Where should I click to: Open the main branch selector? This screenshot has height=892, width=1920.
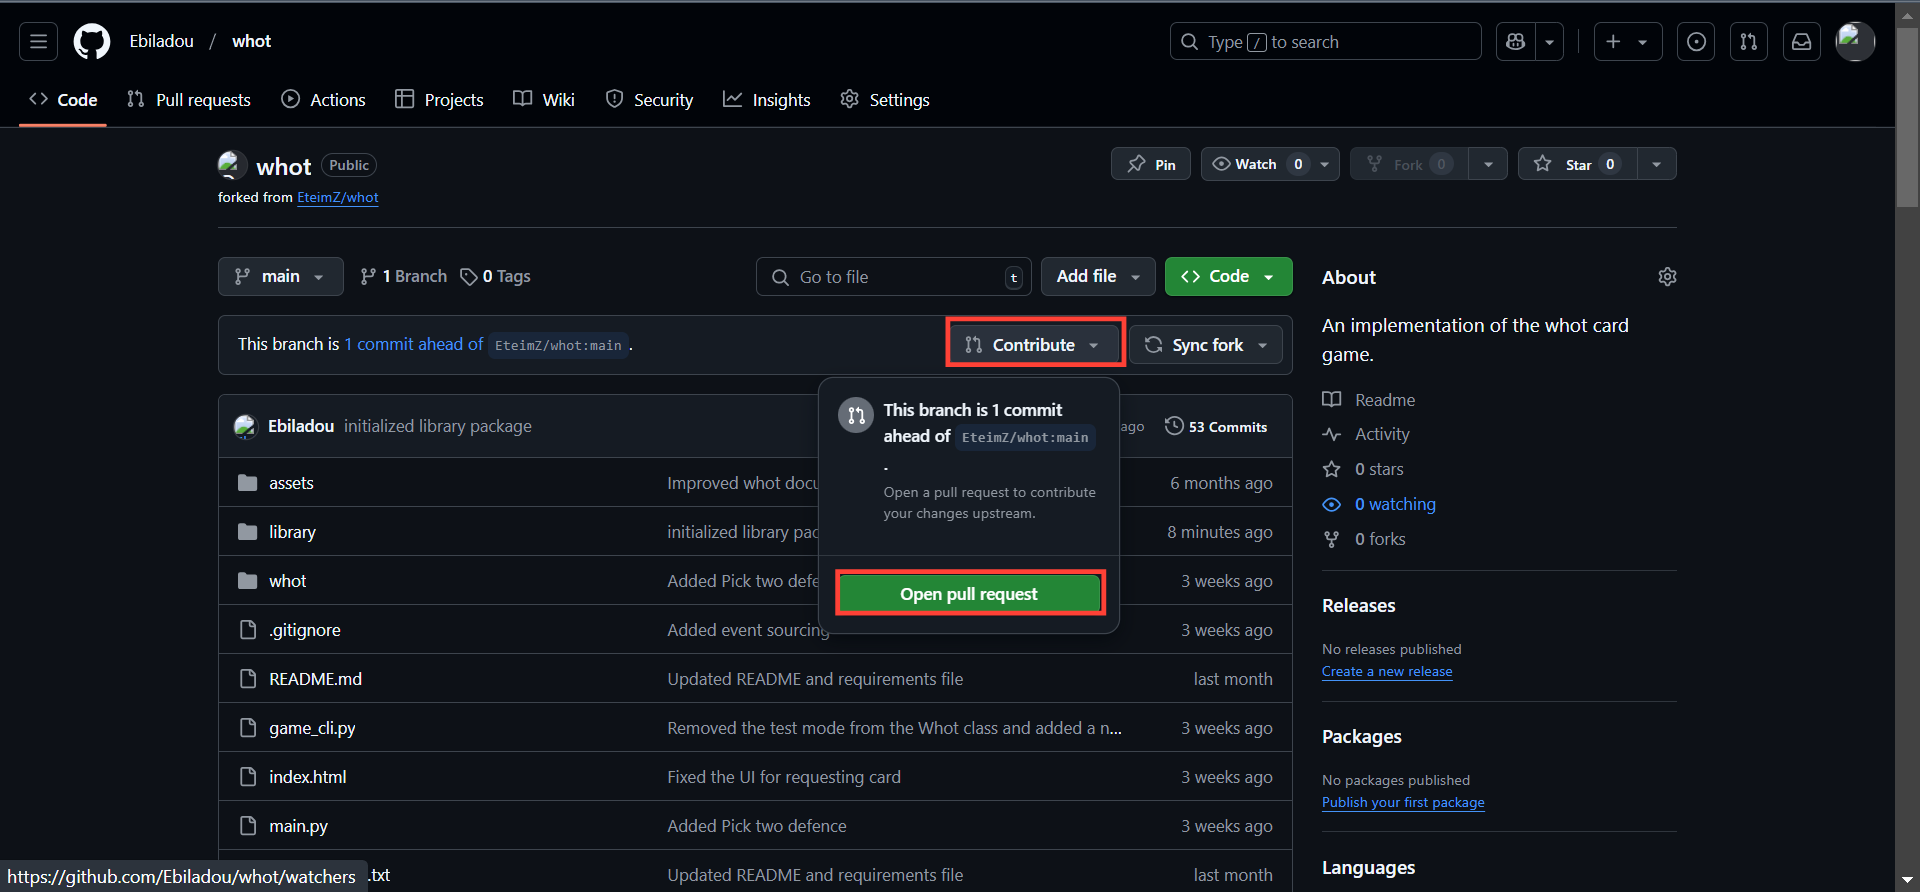(280, 277)
